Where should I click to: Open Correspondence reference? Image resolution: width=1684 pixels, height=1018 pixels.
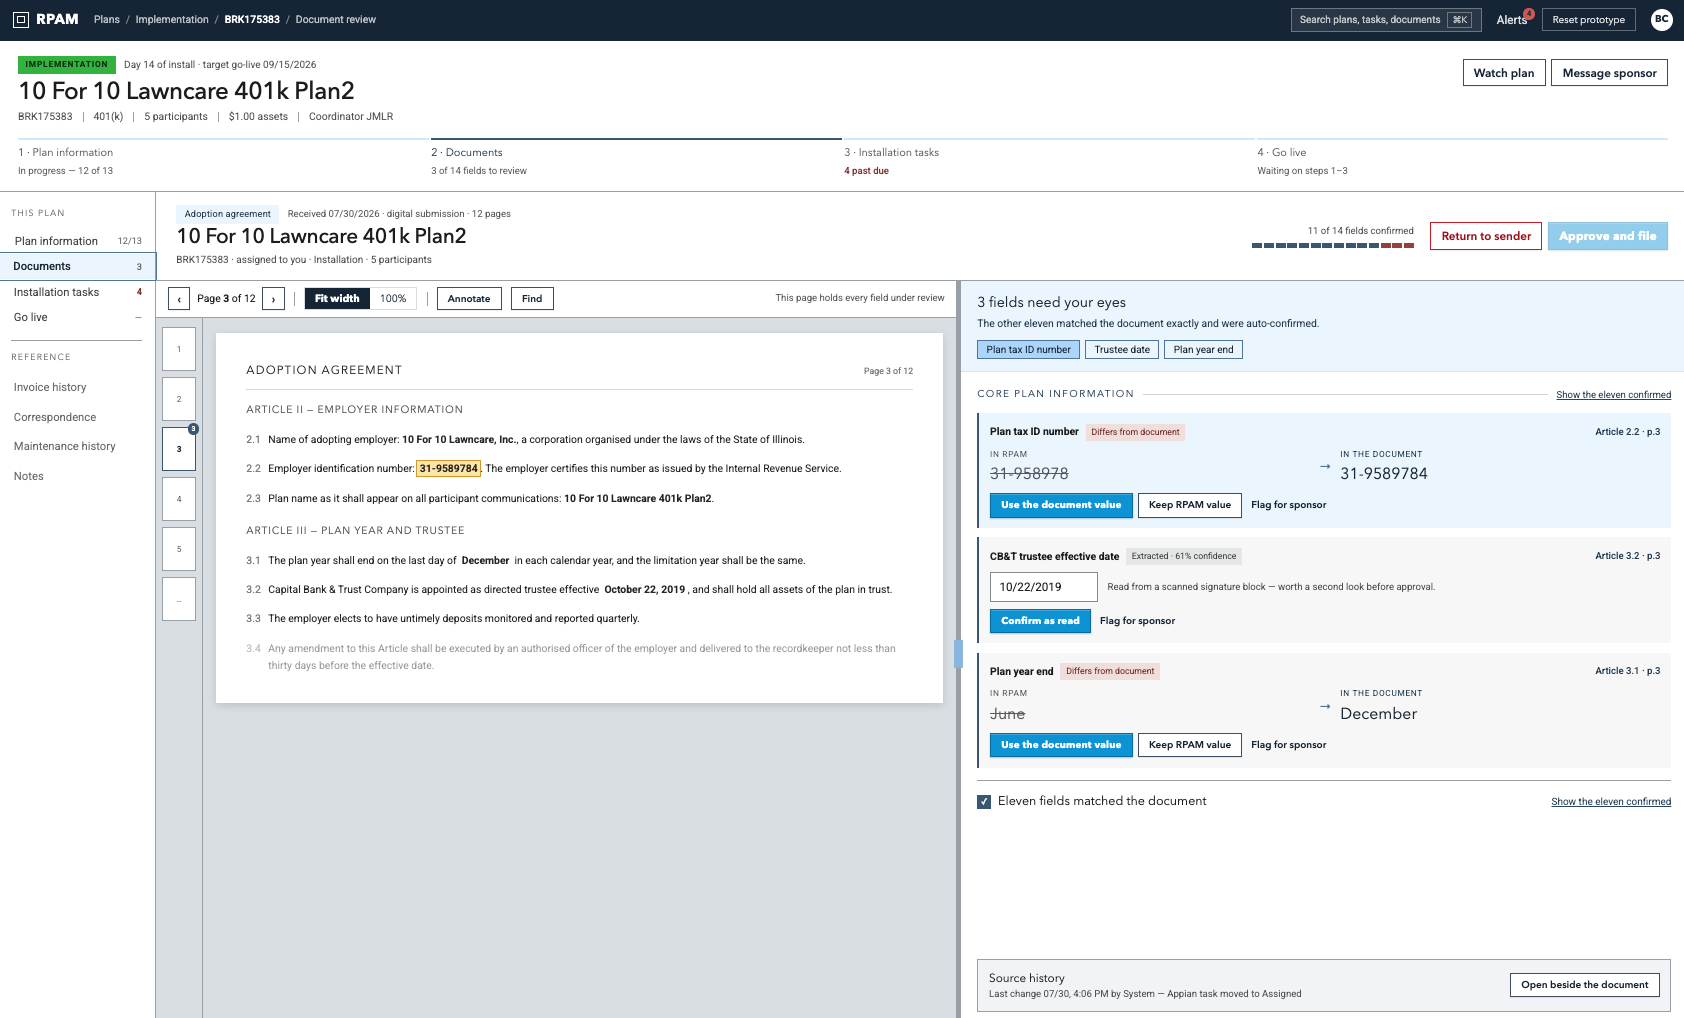point(55,417)
